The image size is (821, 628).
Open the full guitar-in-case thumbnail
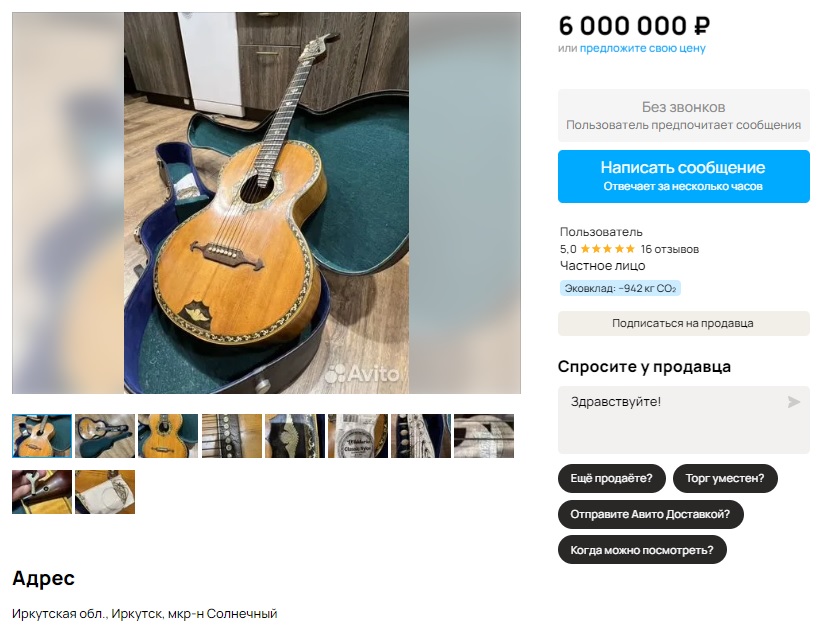tap(105, 436)
